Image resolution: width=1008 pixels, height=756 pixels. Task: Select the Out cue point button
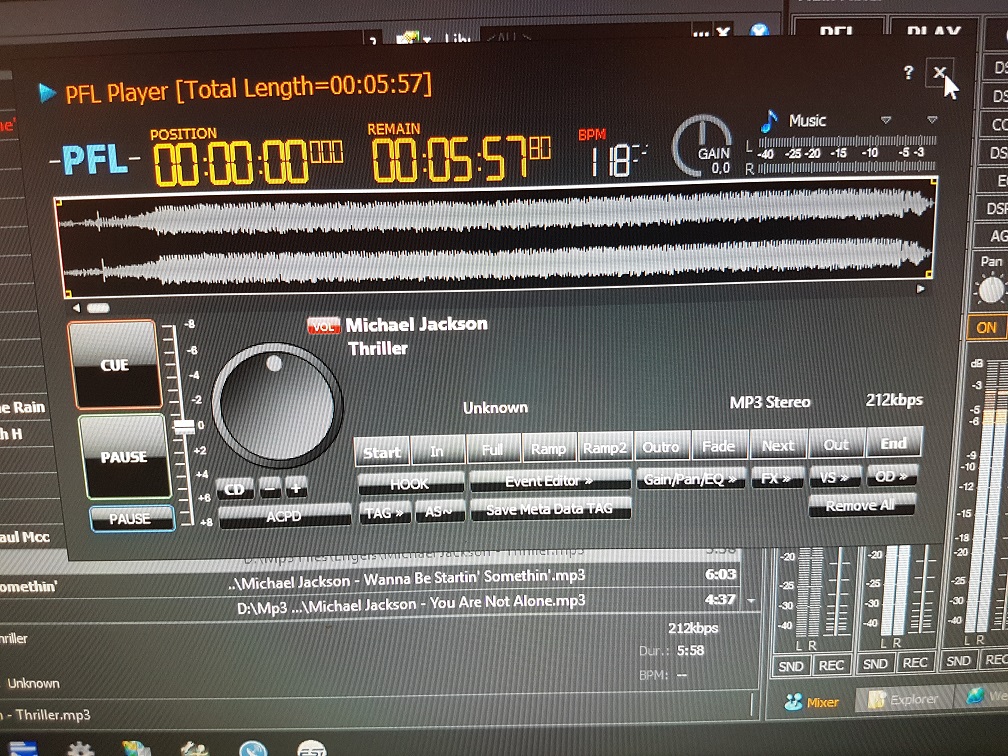pyautogui.click(x=836, y=444)
